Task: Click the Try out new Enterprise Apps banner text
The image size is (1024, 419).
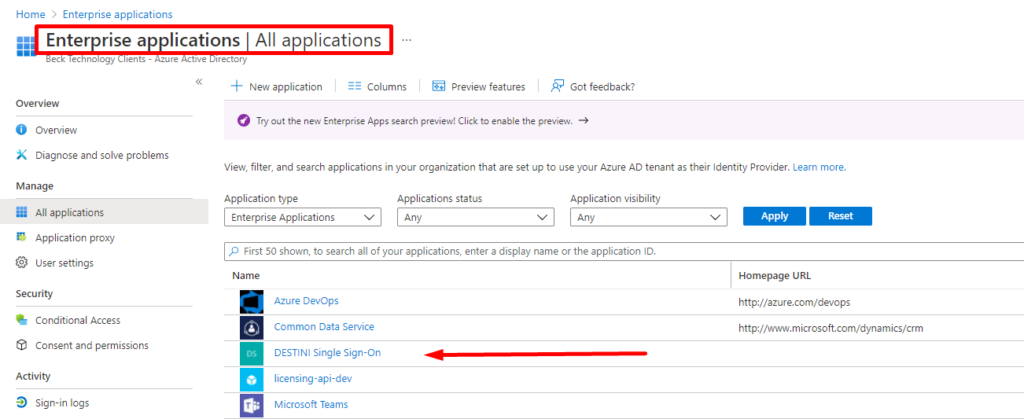Action: pyautogui.click(x=415, y=121)
